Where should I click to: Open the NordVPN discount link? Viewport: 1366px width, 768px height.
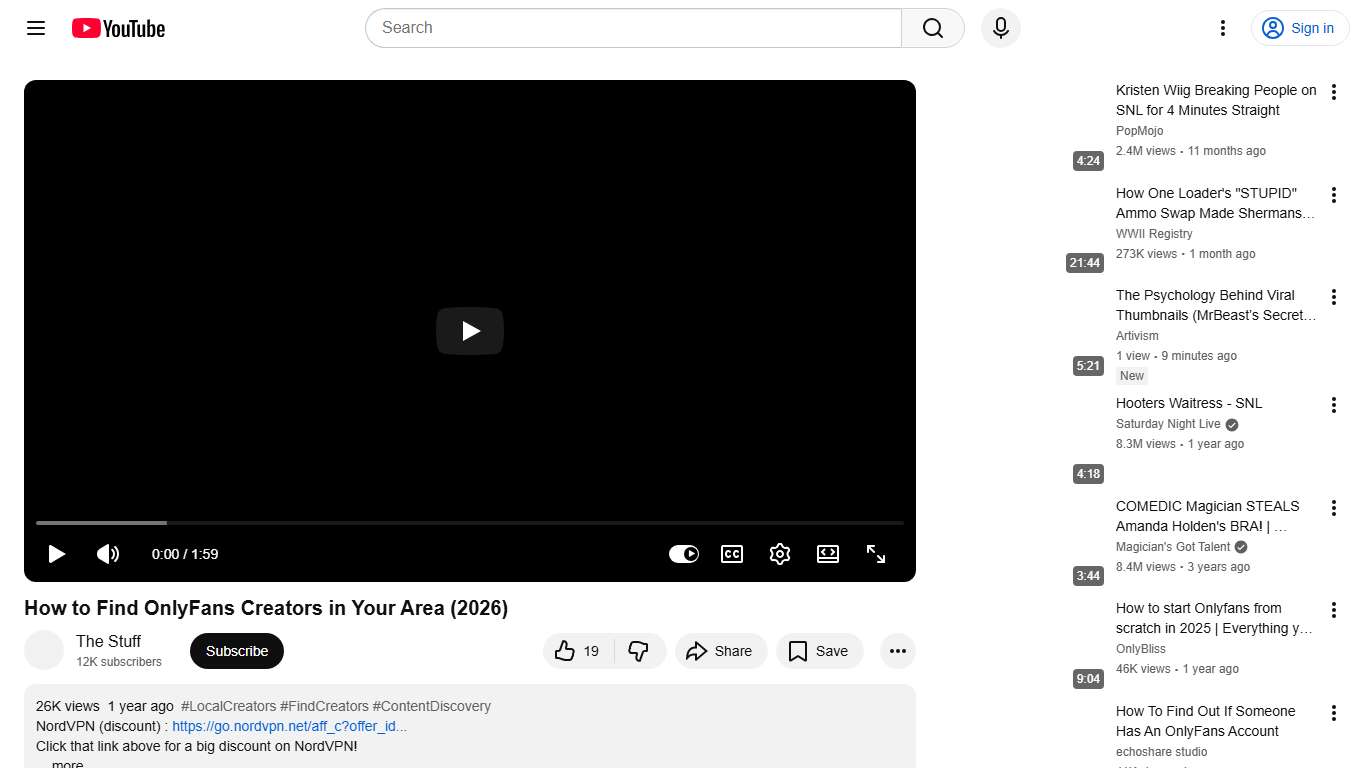point(290,726)
